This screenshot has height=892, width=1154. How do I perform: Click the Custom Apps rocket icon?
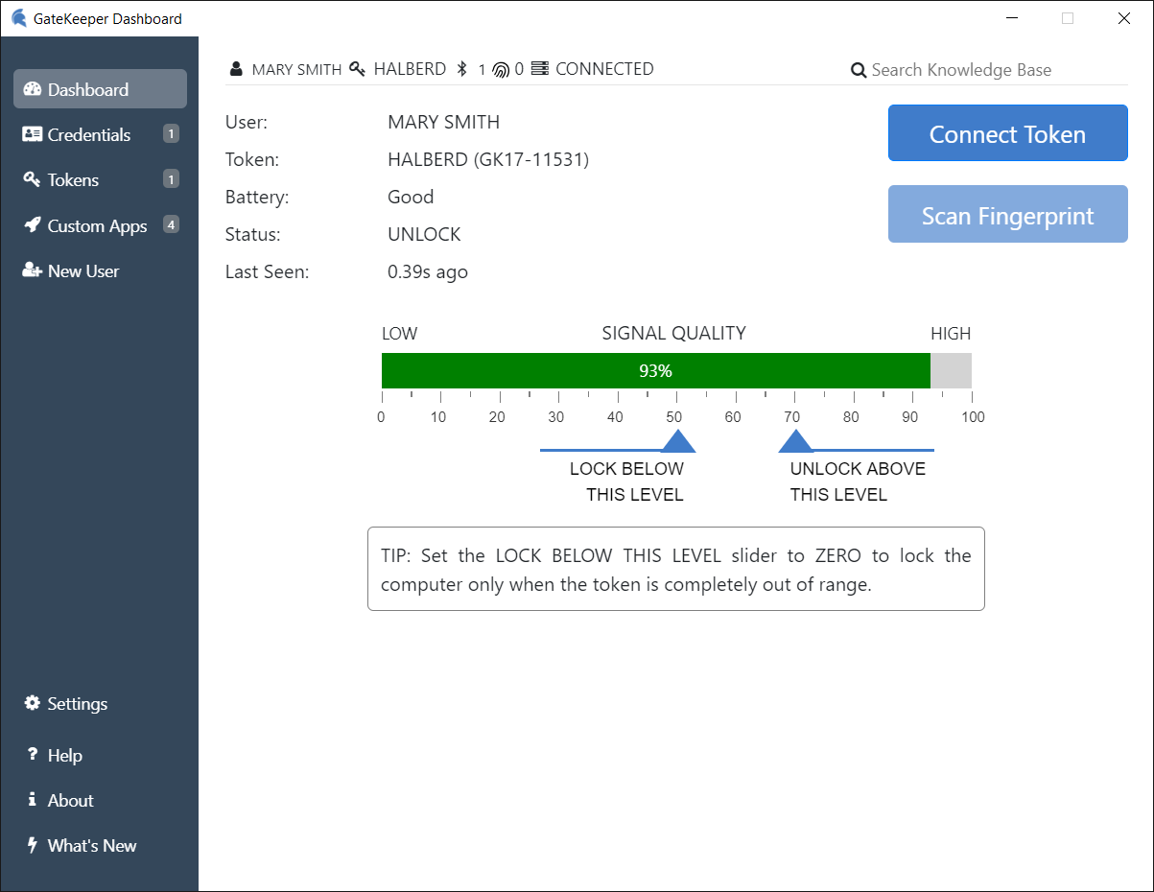click(32, 224)
